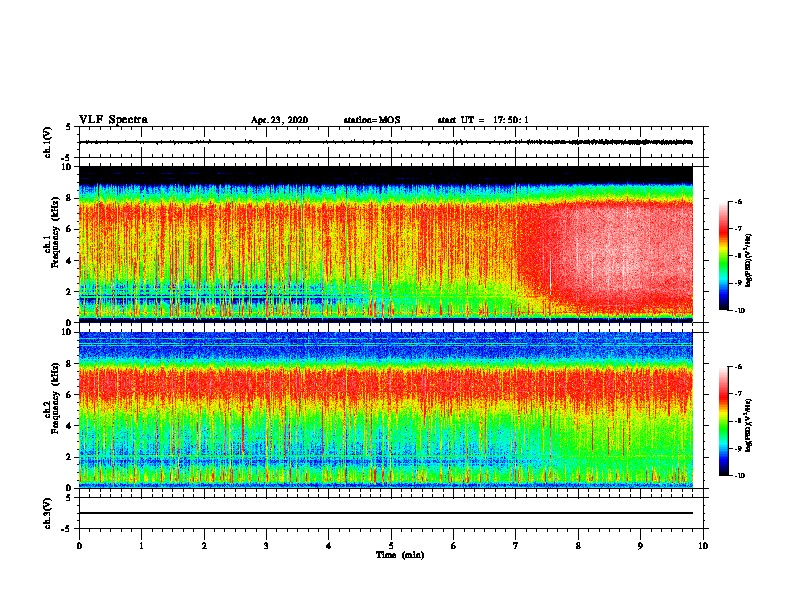Click time-axis tick label '2'
This screenshot has height=612, width=792.
pyautogui.click(x=204, y=546)
